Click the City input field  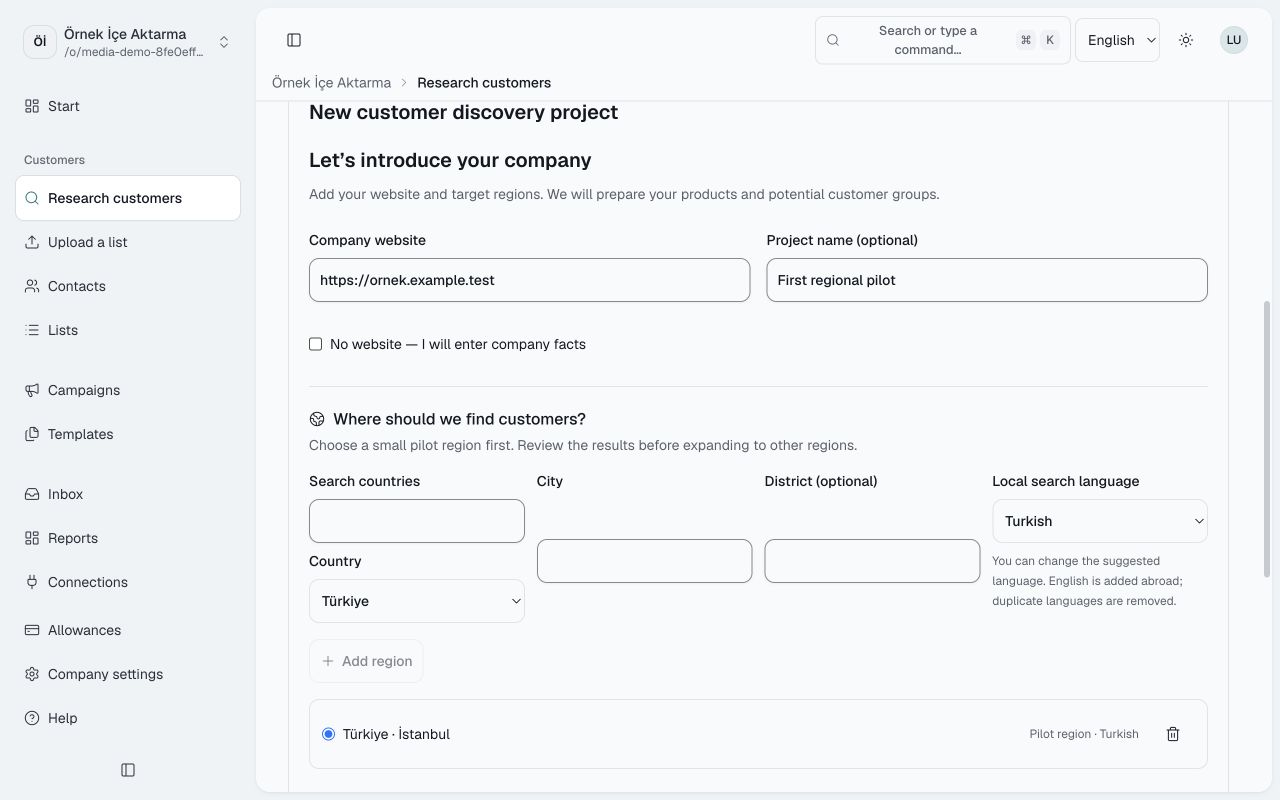644,561
